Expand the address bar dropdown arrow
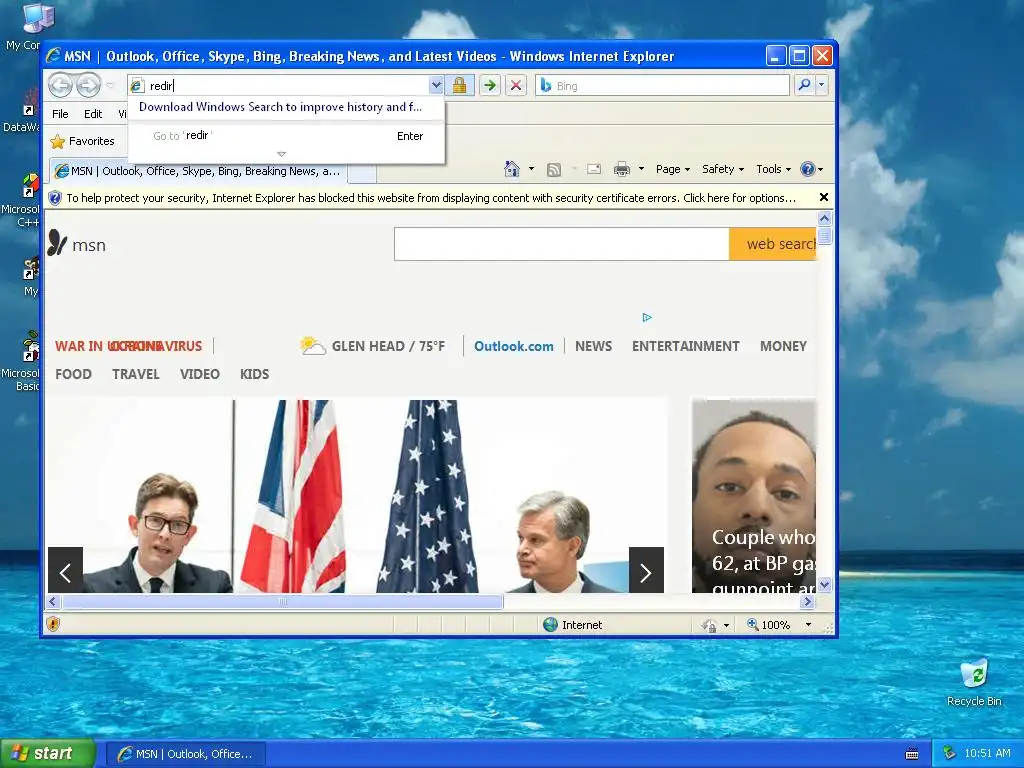The height and width of the screenshot is (768, 1024). pos(436,85)
